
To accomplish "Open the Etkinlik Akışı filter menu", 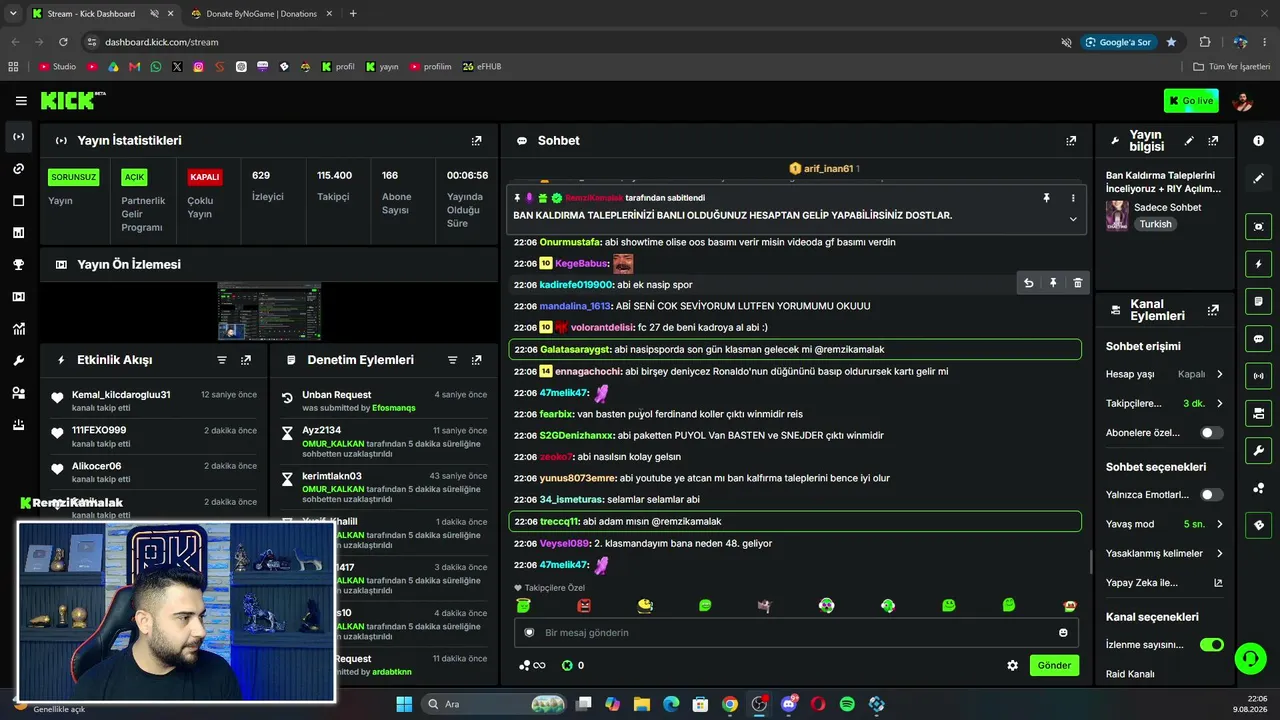I will [222, 360].
